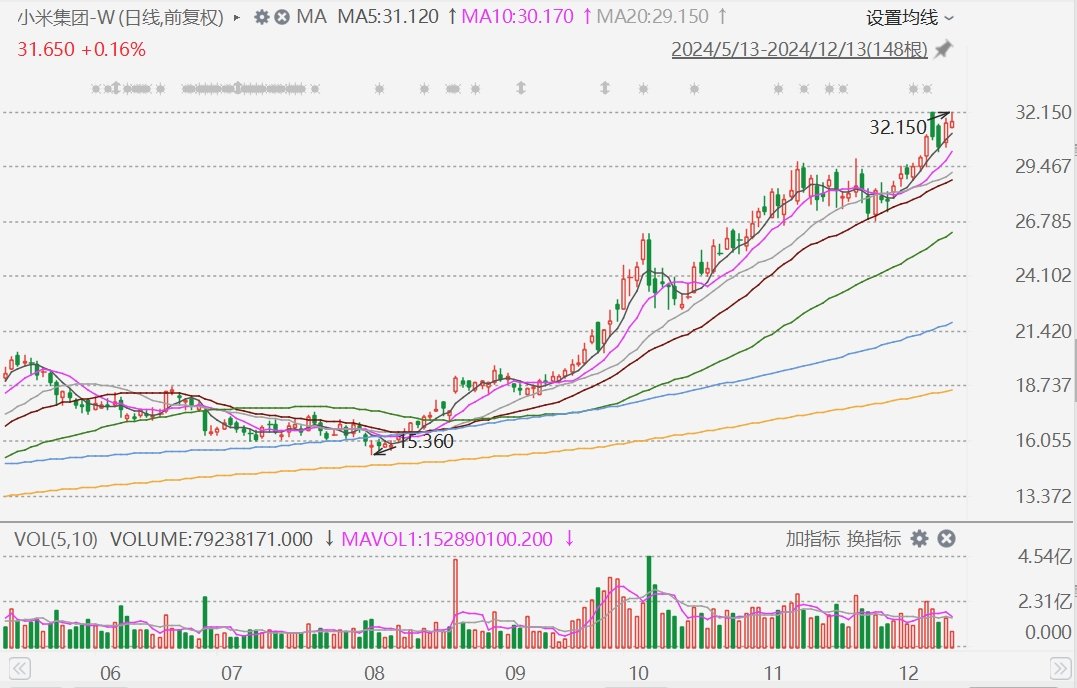Click the up-down arrow event marker near October
Viewport: 1077px width, 688px height.
(x=604, y=88)
